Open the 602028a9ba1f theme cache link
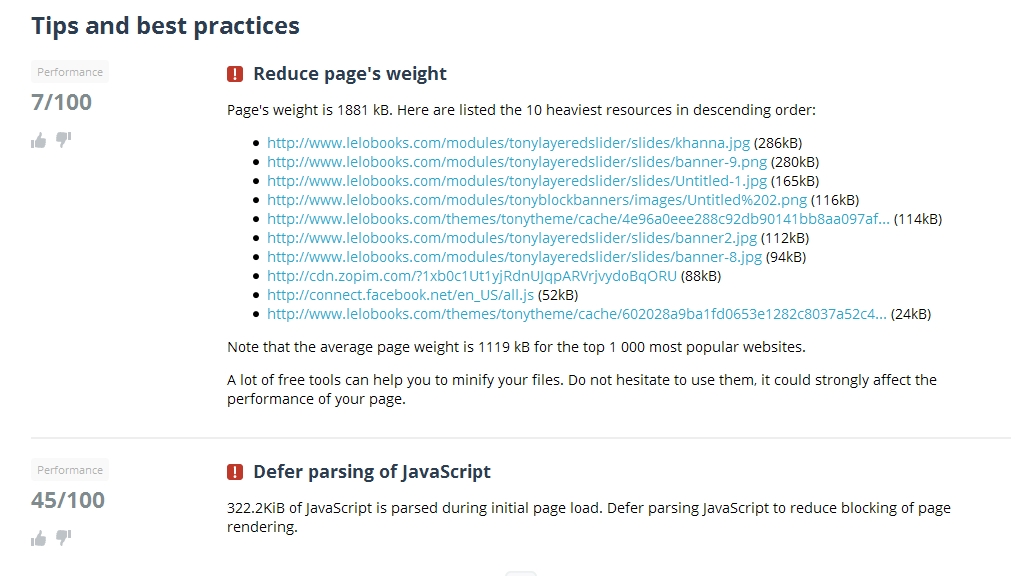Screen dimensions: 1029x576 pyautogui.click(x=577, y=314)
